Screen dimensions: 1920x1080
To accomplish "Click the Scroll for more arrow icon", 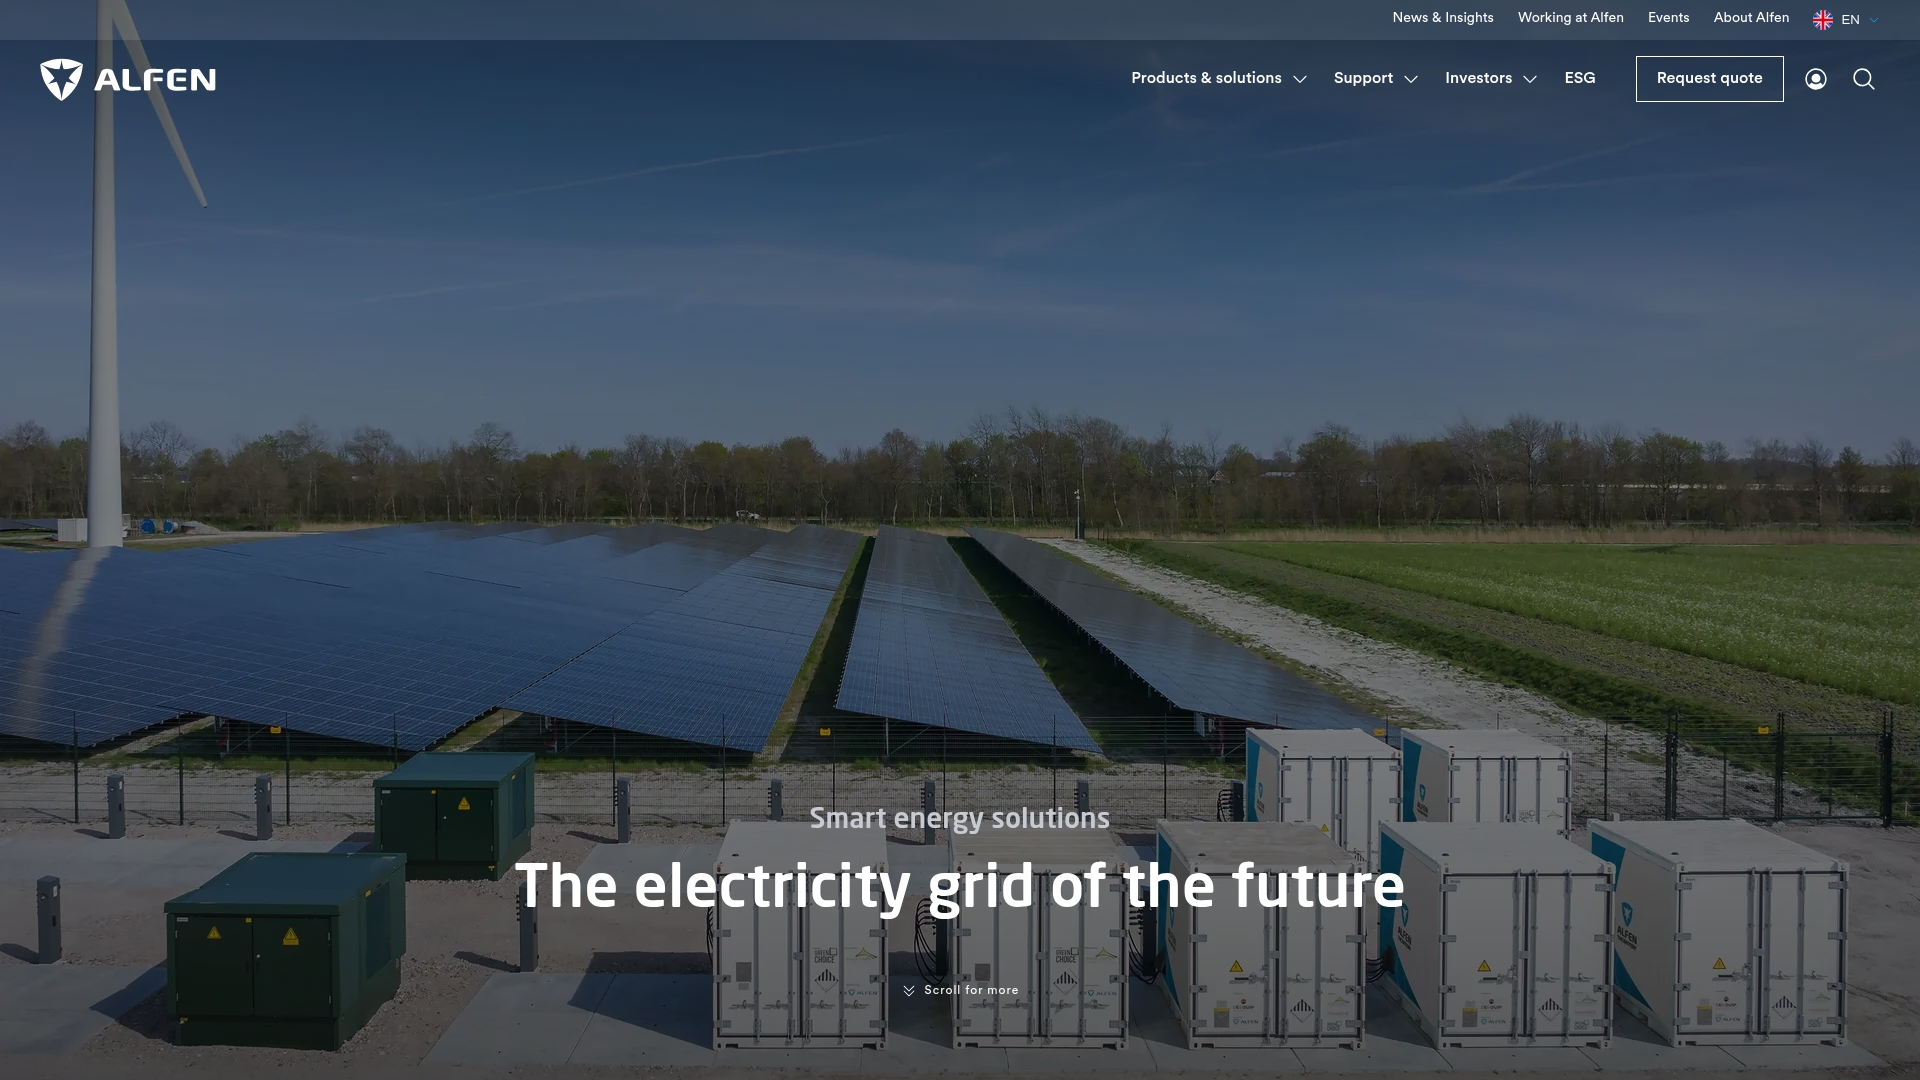I will pyautogui.click(x=908, y=991).
